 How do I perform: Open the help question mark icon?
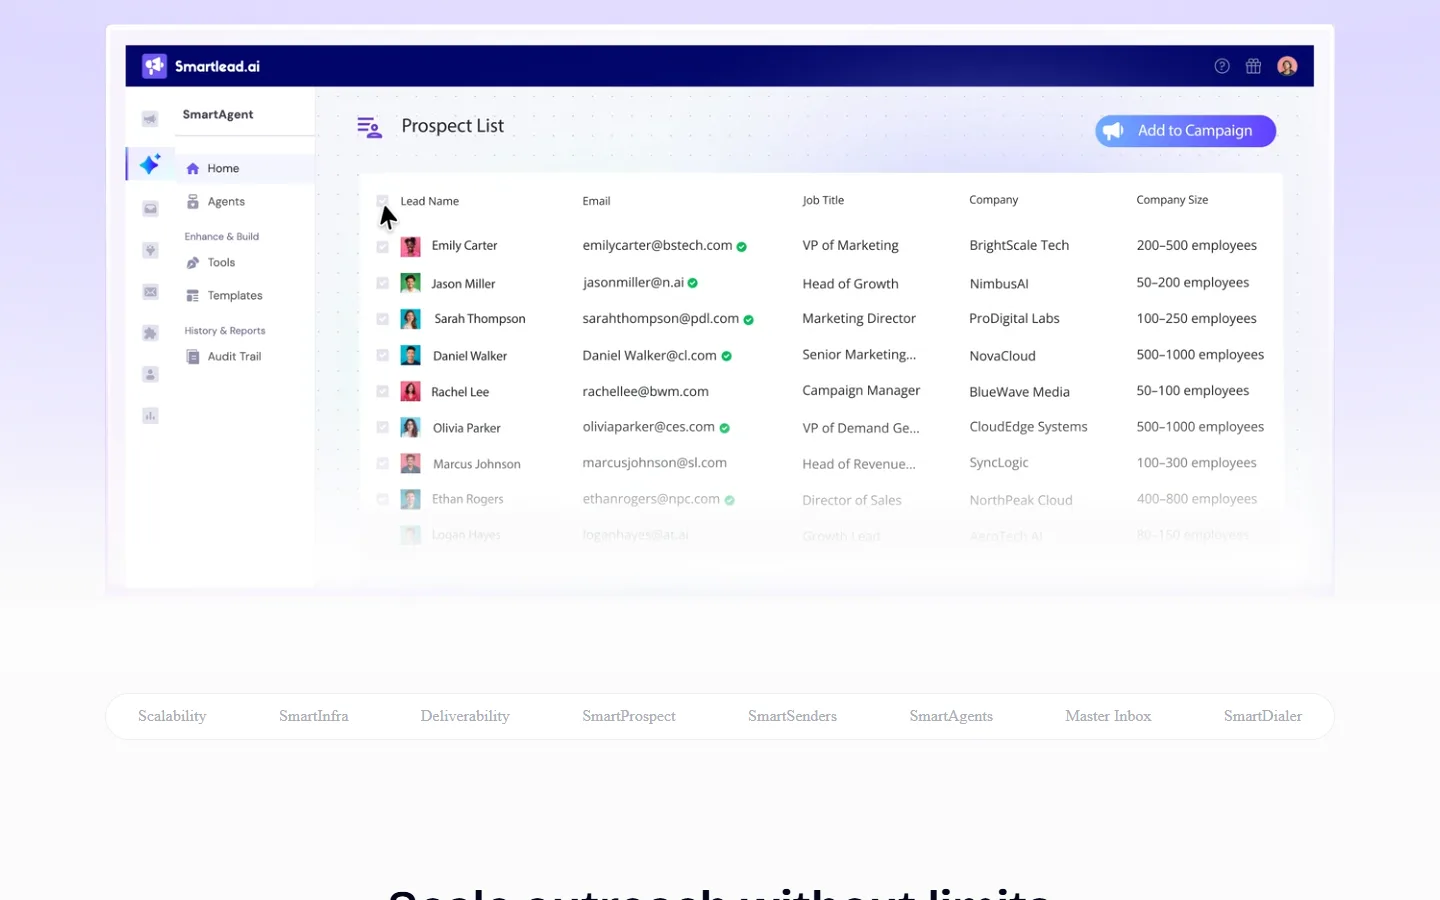(1222, 66)
